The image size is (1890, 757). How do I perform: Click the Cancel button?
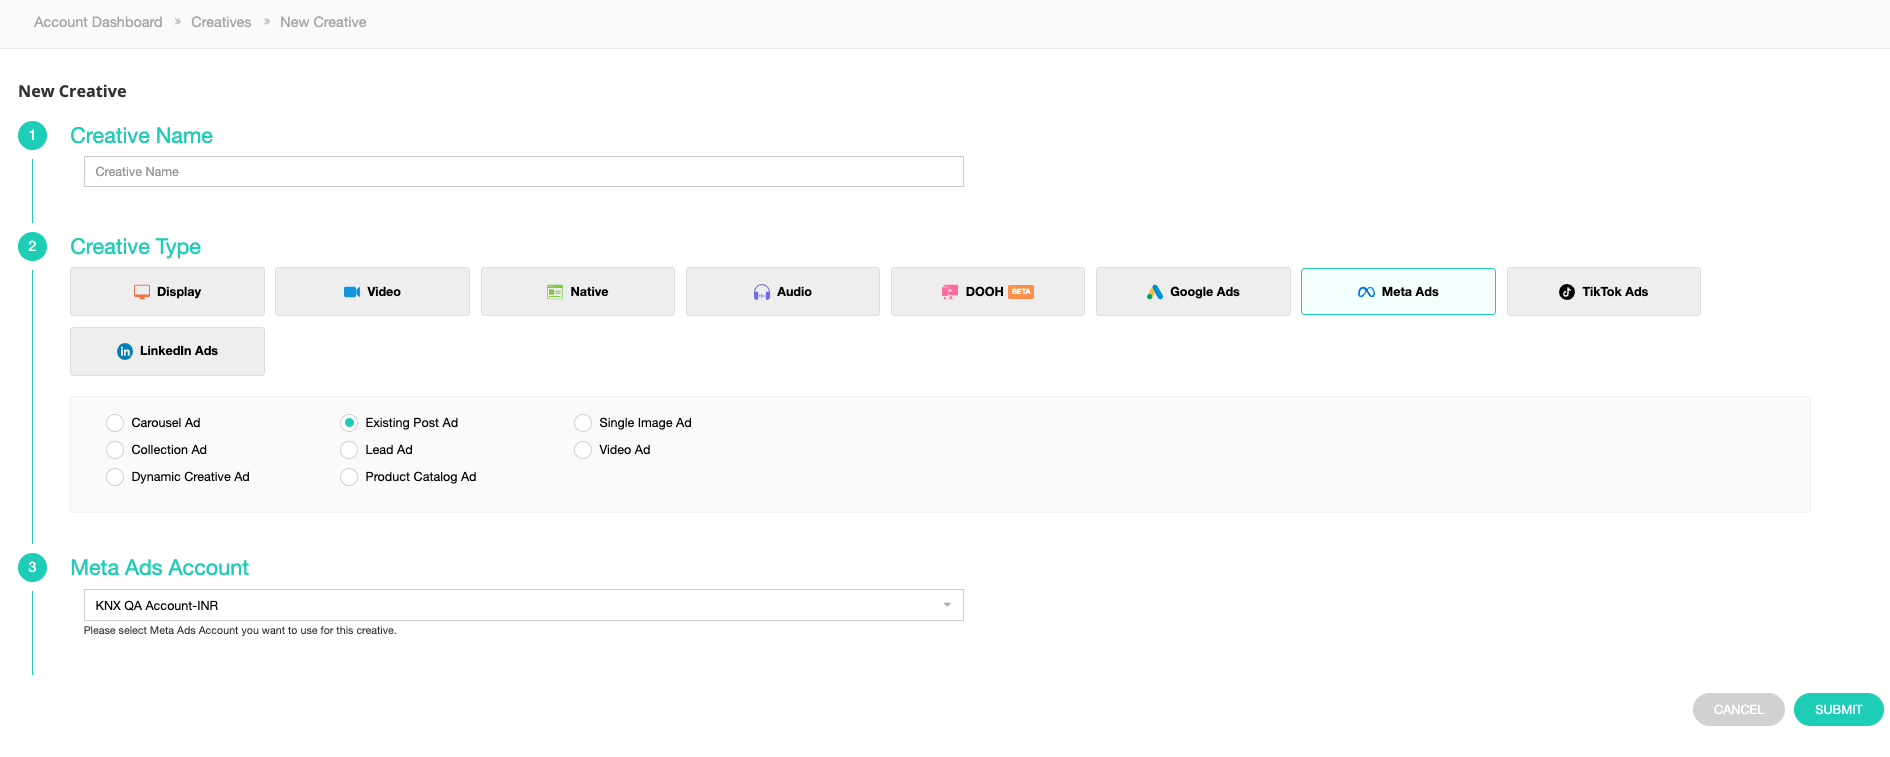coord(1738,709)
